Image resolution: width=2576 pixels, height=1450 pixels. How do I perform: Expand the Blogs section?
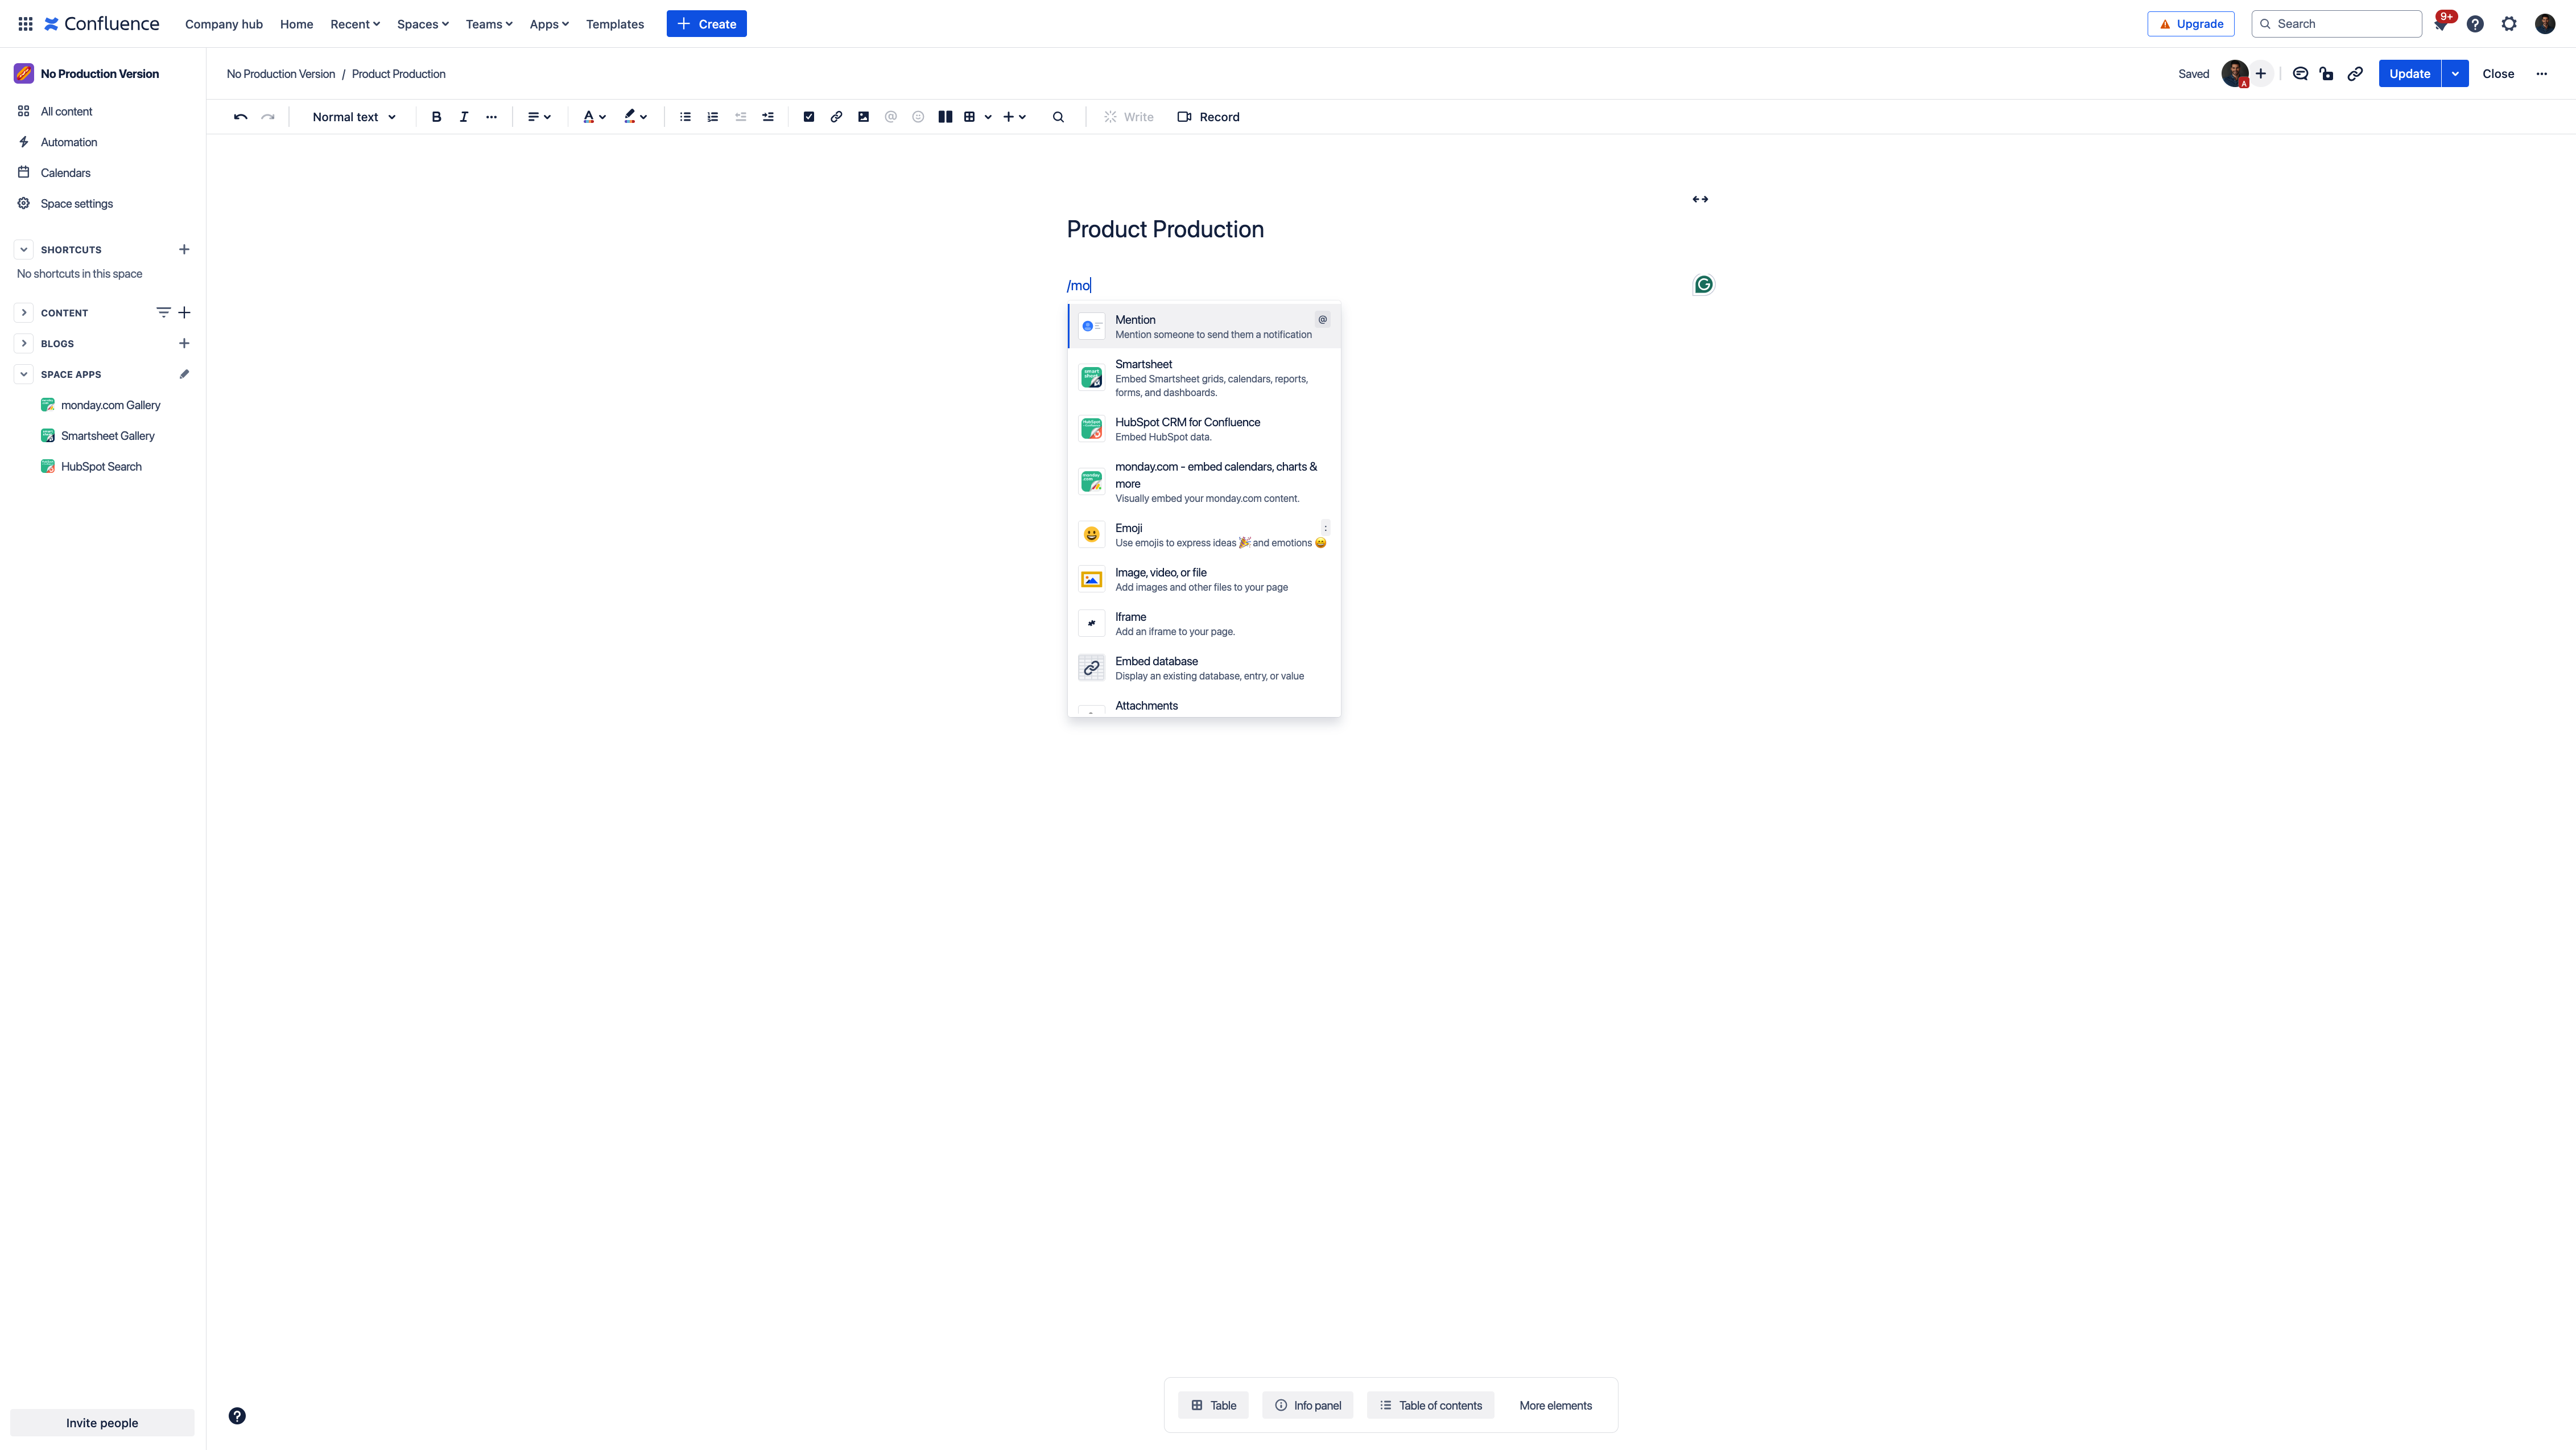pos(24,344)
